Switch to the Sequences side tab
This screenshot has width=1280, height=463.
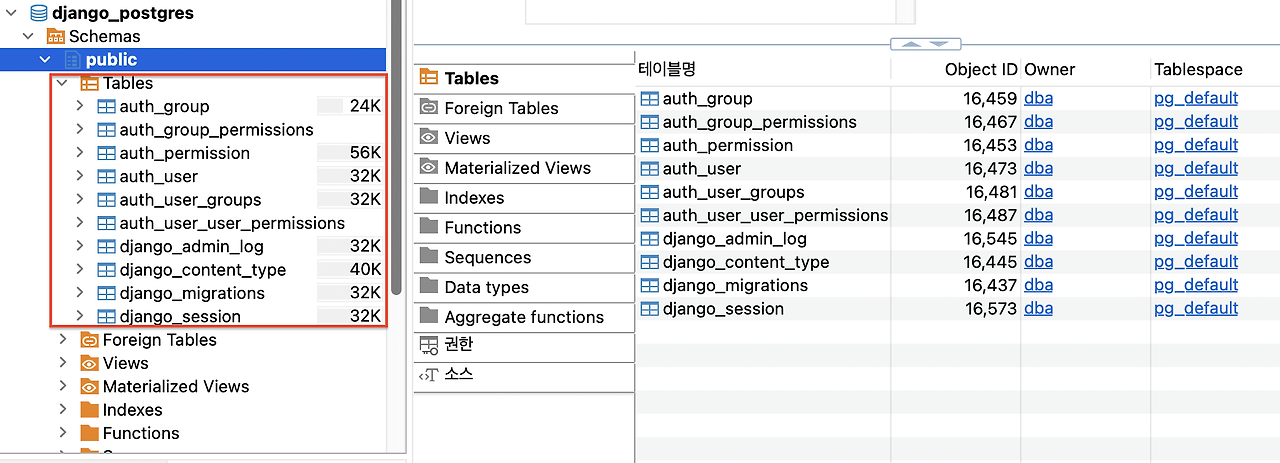click(x=523, y=257)
